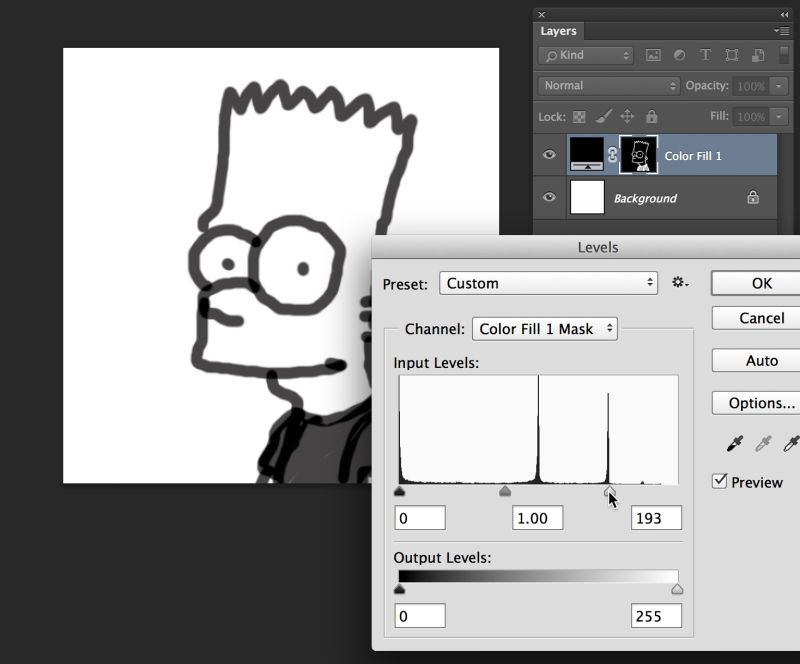Select the black point eyedropper
This screenshot has width=800, height=664.
point(735,444)
